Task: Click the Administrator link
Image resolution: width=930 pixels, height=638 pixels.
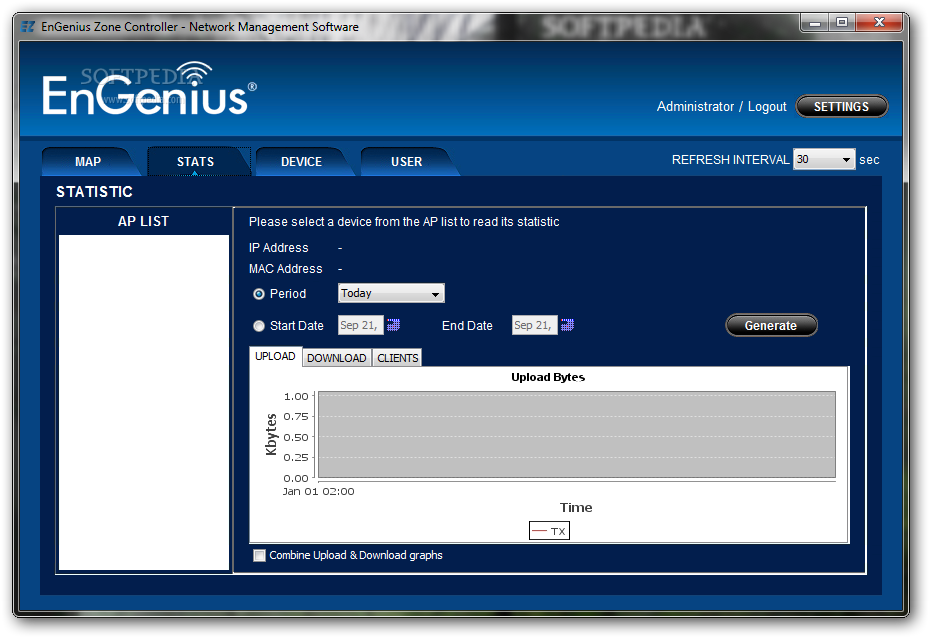Action: (695, 107)
